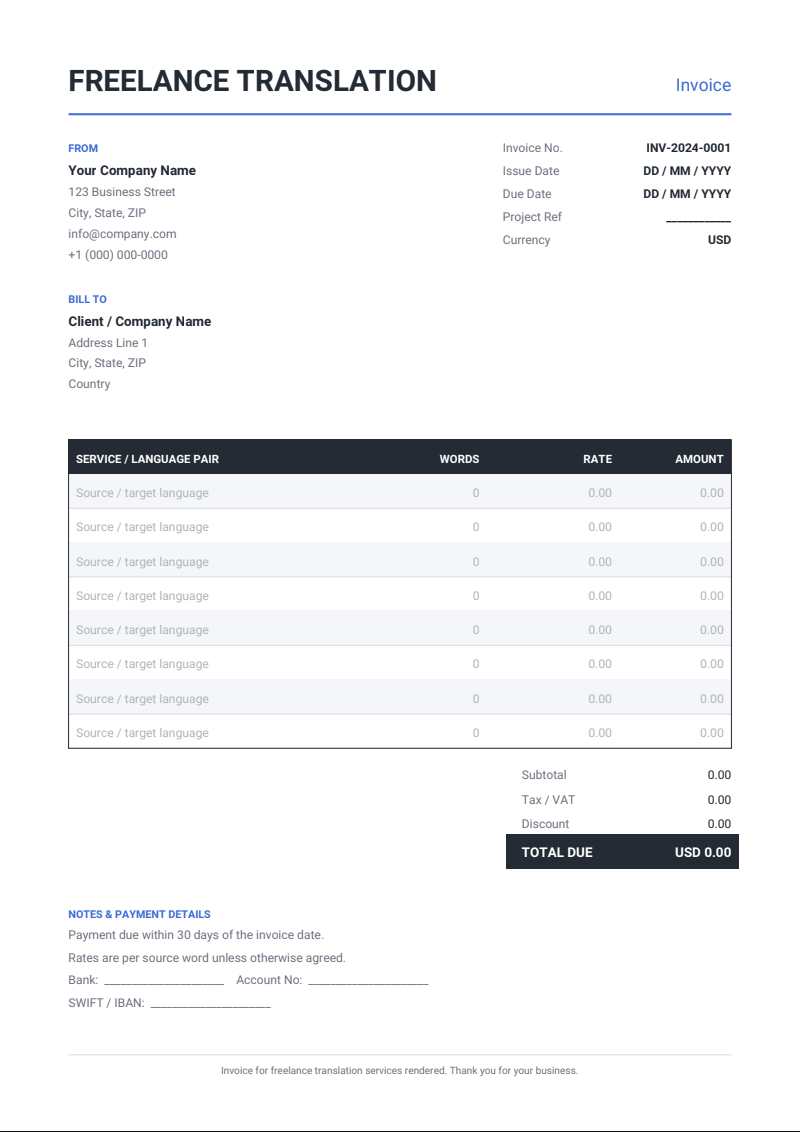Click first row Source / target language cell
800x1132 pixels.
coord(142,493)
